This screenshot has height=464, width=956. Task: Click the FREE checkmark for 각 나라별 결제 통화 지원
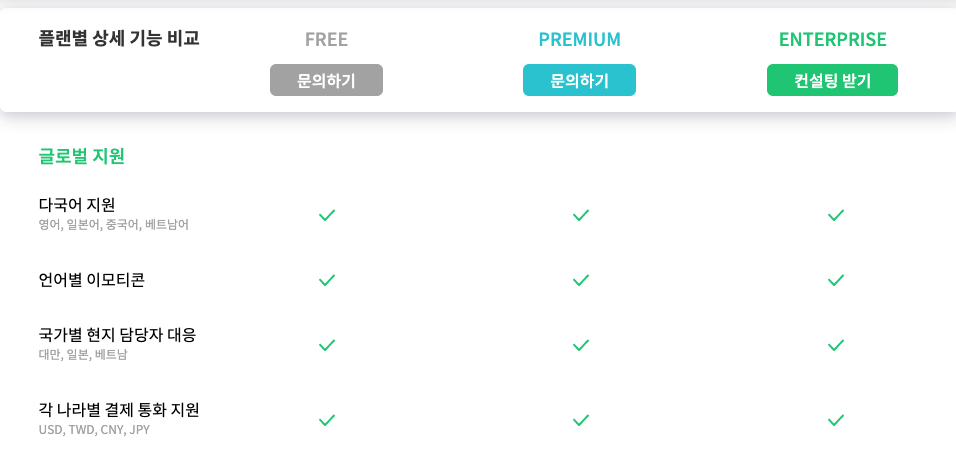point(326,420)
